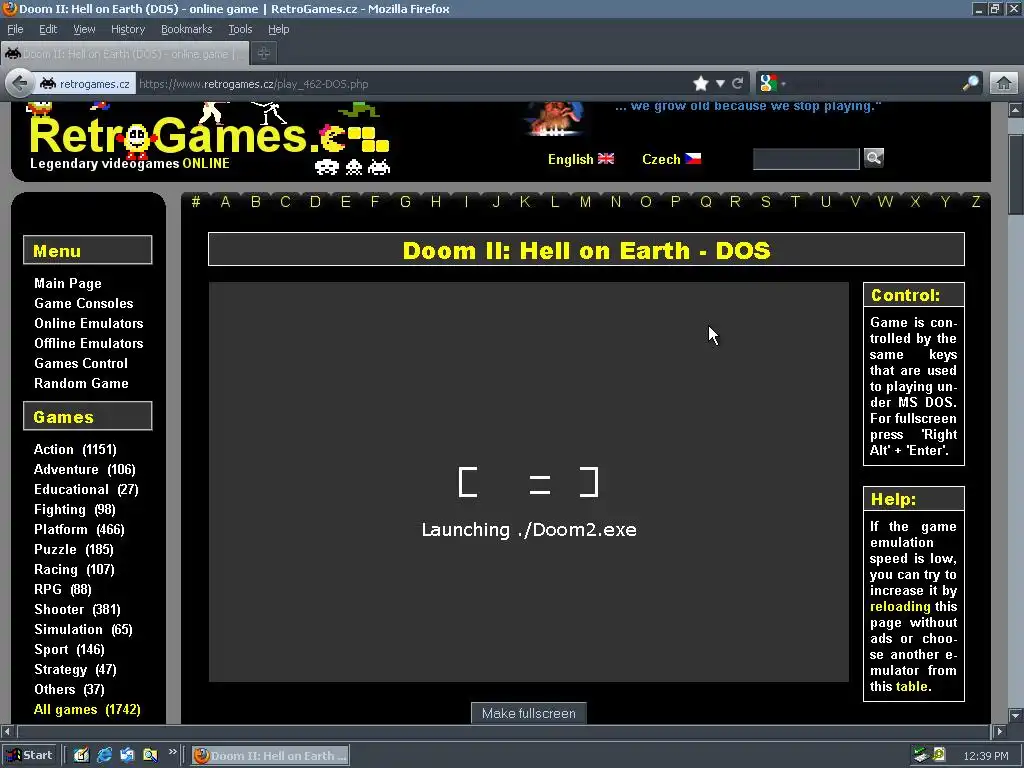Bookmark page with the star icon

coord(701,84)
